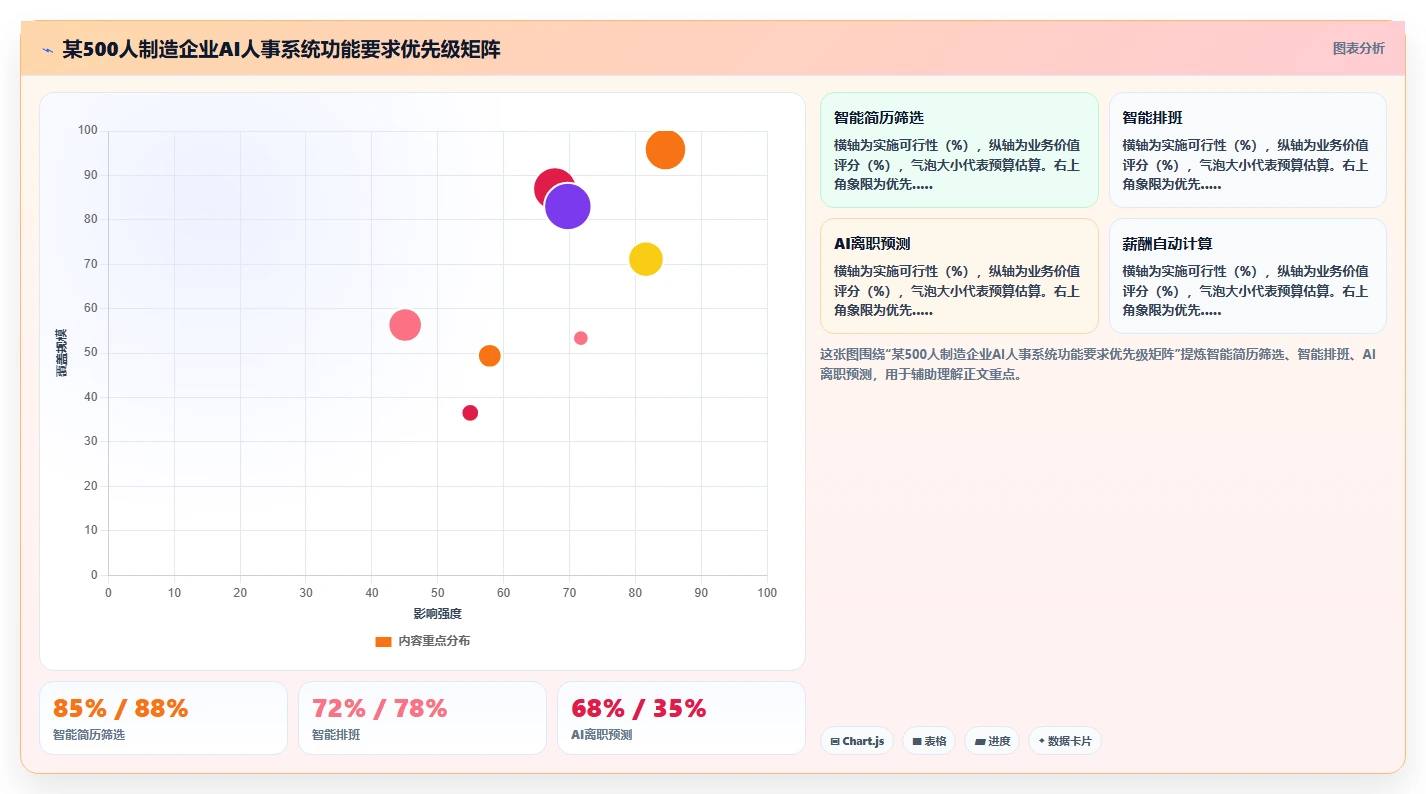Select the large purple bubble
The image size is (1426, 794).
point(568,206)
